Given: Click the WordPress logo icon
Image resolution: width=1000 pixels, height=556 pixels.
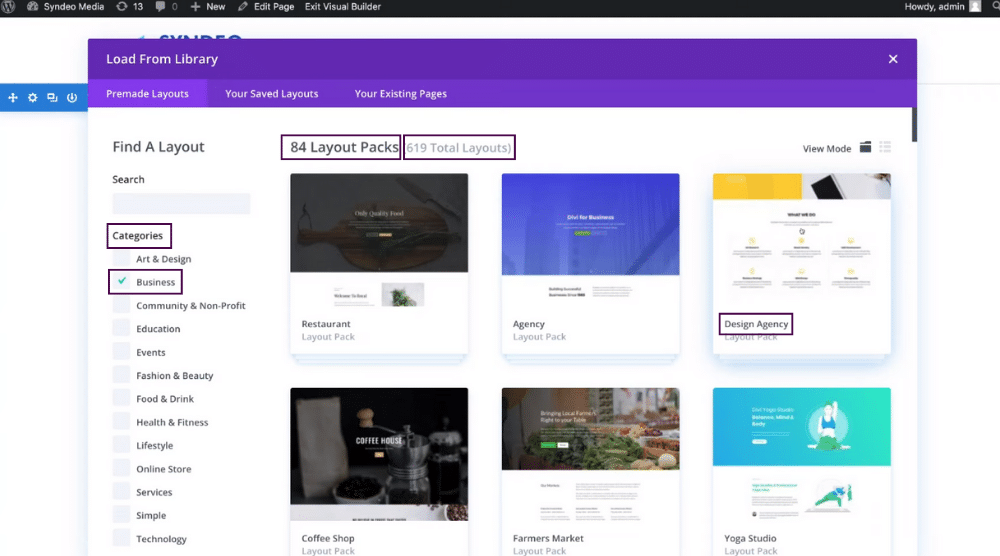Looking at the screenshot, I should (8, 6).
